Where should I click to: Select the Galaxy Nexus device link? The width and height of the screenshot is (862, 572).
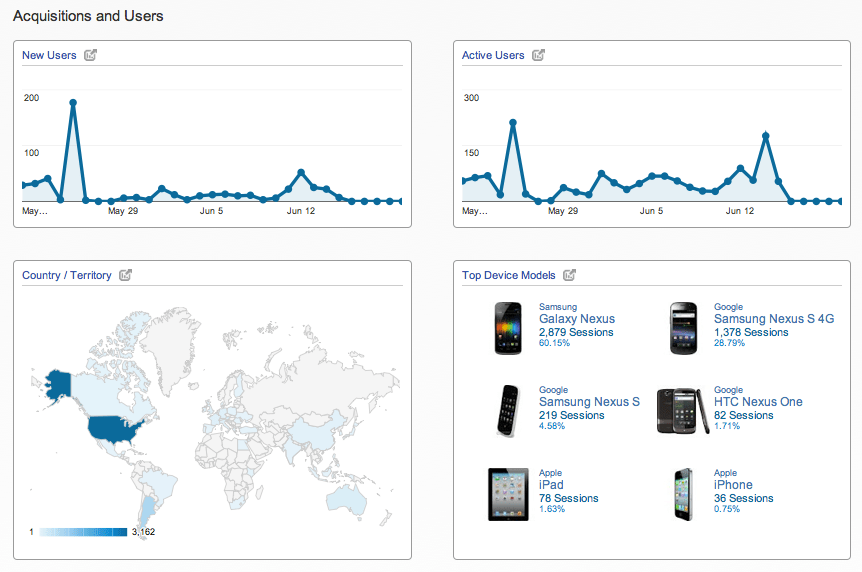577,319
